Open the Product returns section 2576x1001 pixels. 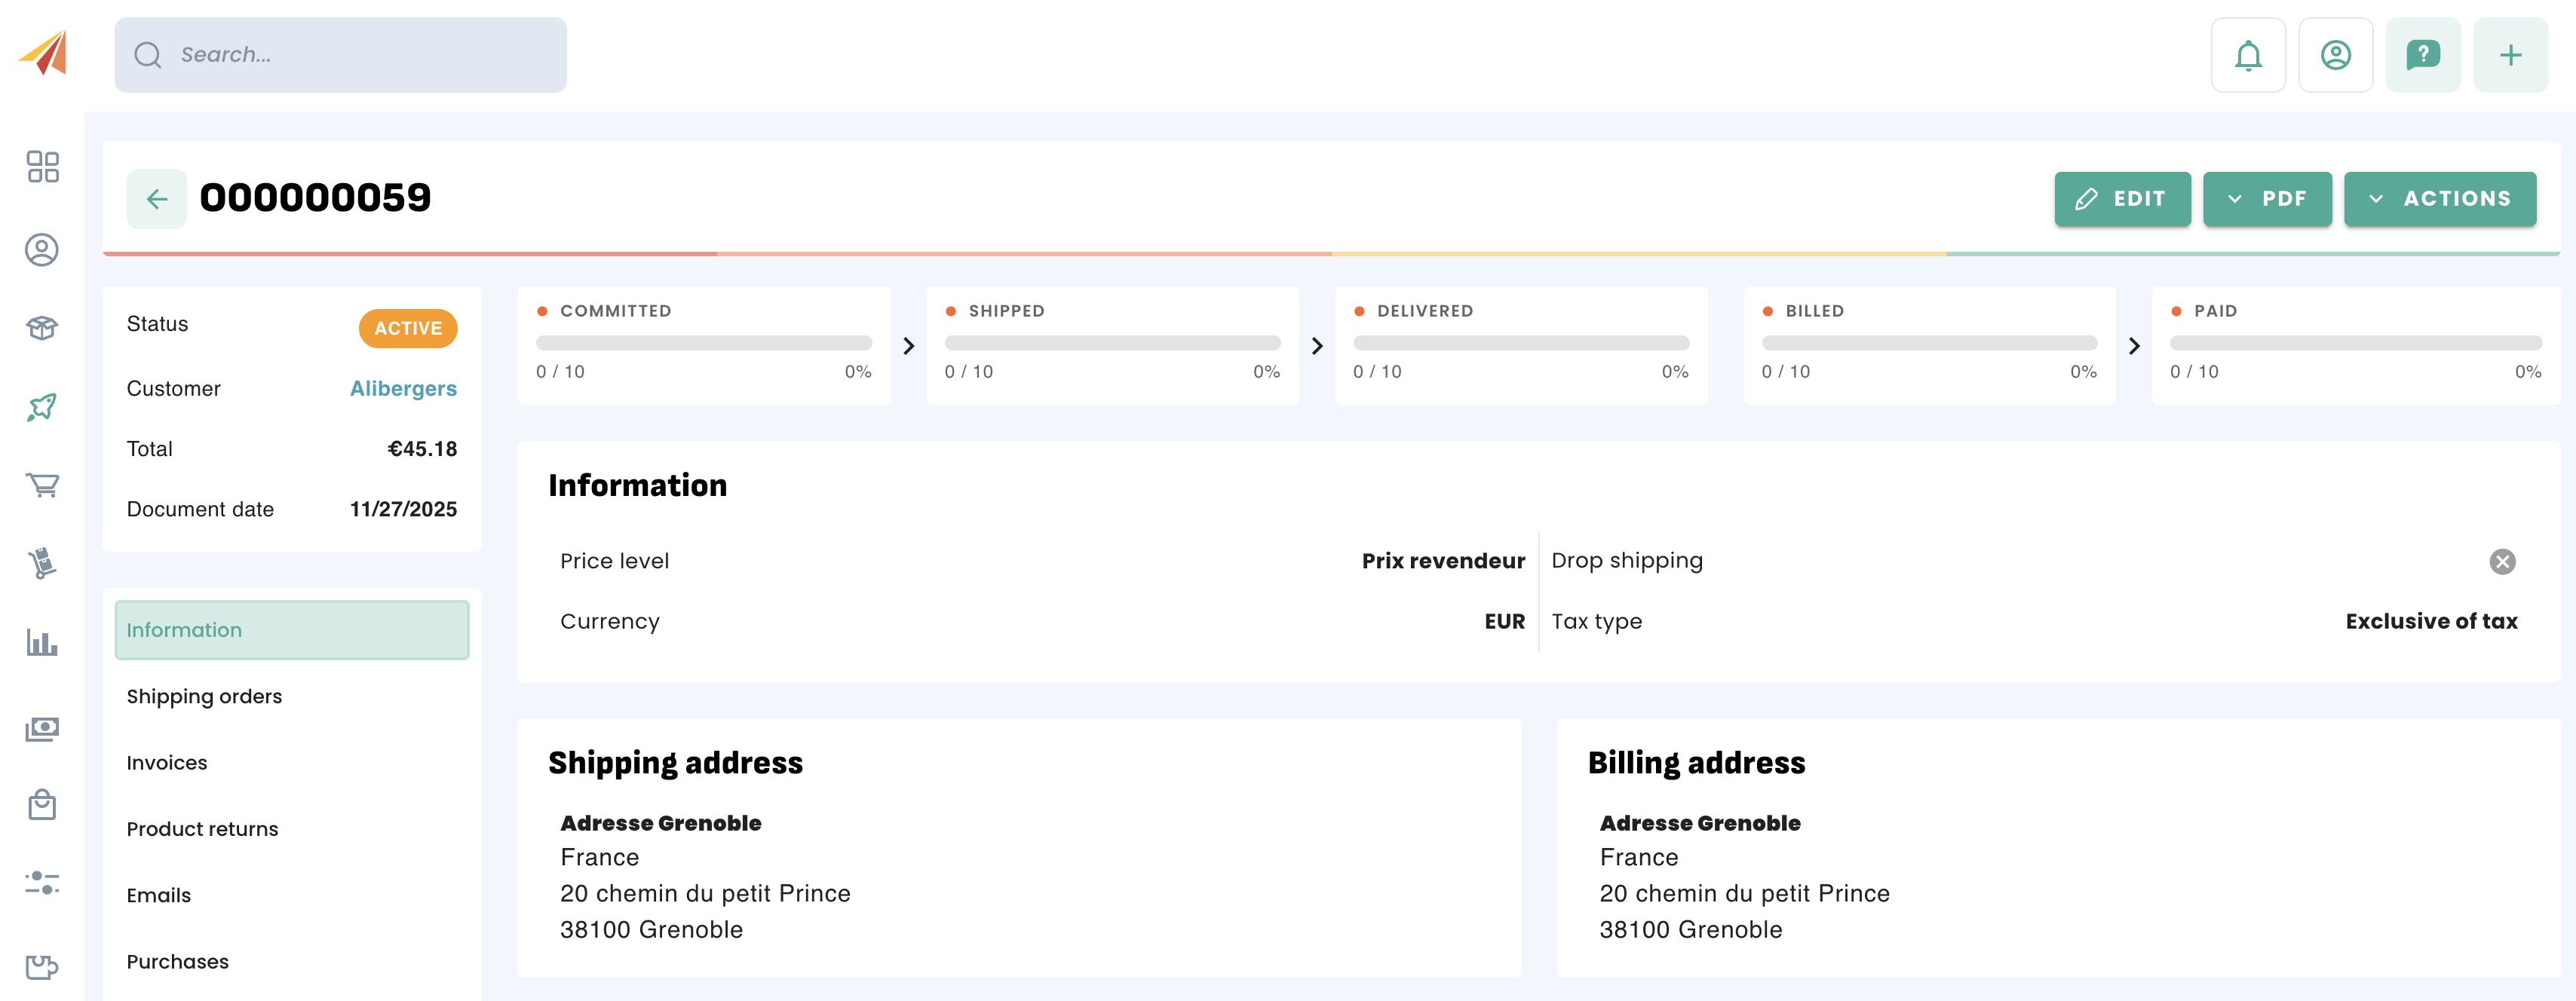tap(202, 829)
